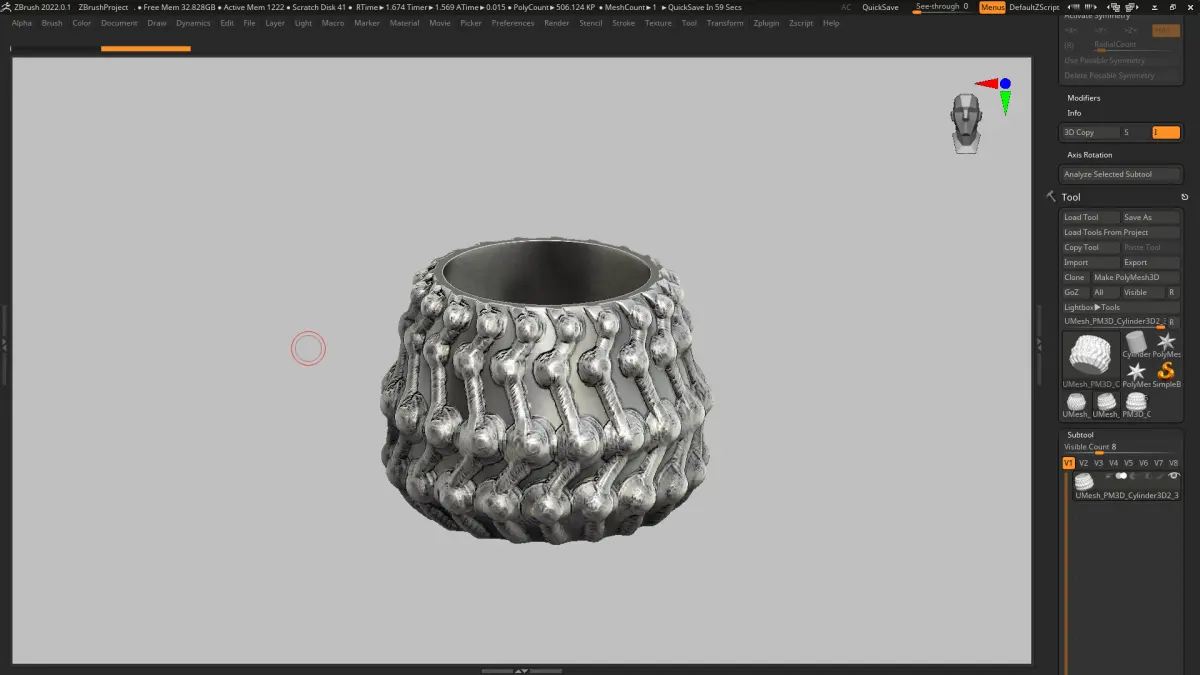The image size is (1200, 675).
Task: Open the Zplugin menu
Action: click(x=766, y=23)
